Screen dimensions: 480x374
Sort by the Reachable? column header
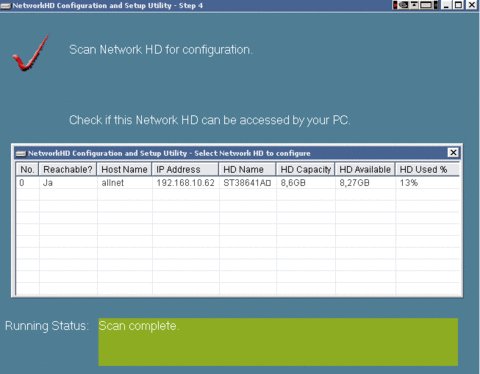point(68,169)
